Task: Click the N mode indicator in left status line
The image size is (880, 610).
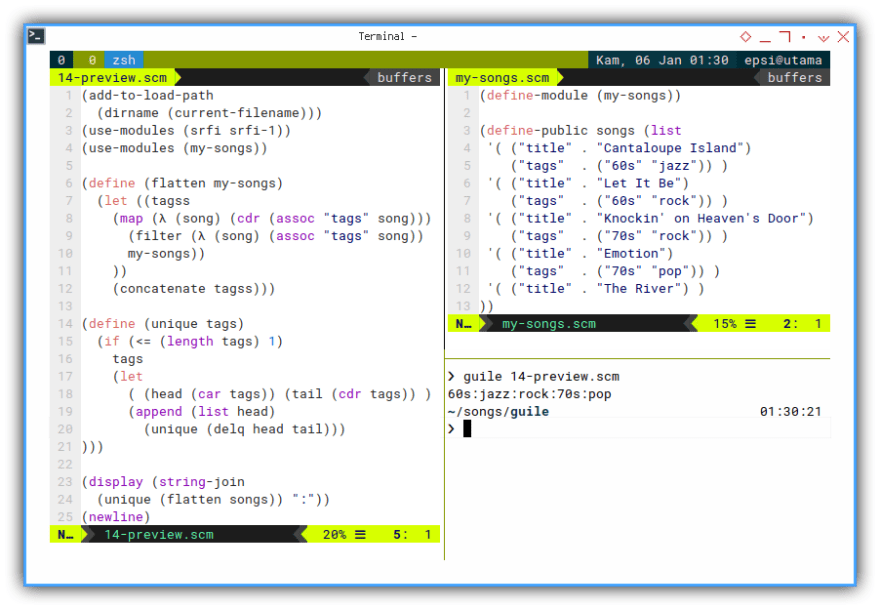Action: tap(66, 535)
